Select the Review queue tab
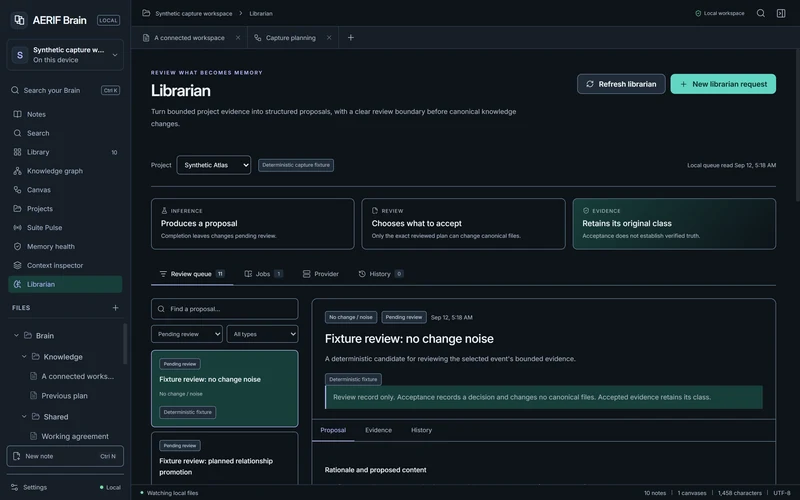This screenshot has width=800, height=500. coord(192,274)
